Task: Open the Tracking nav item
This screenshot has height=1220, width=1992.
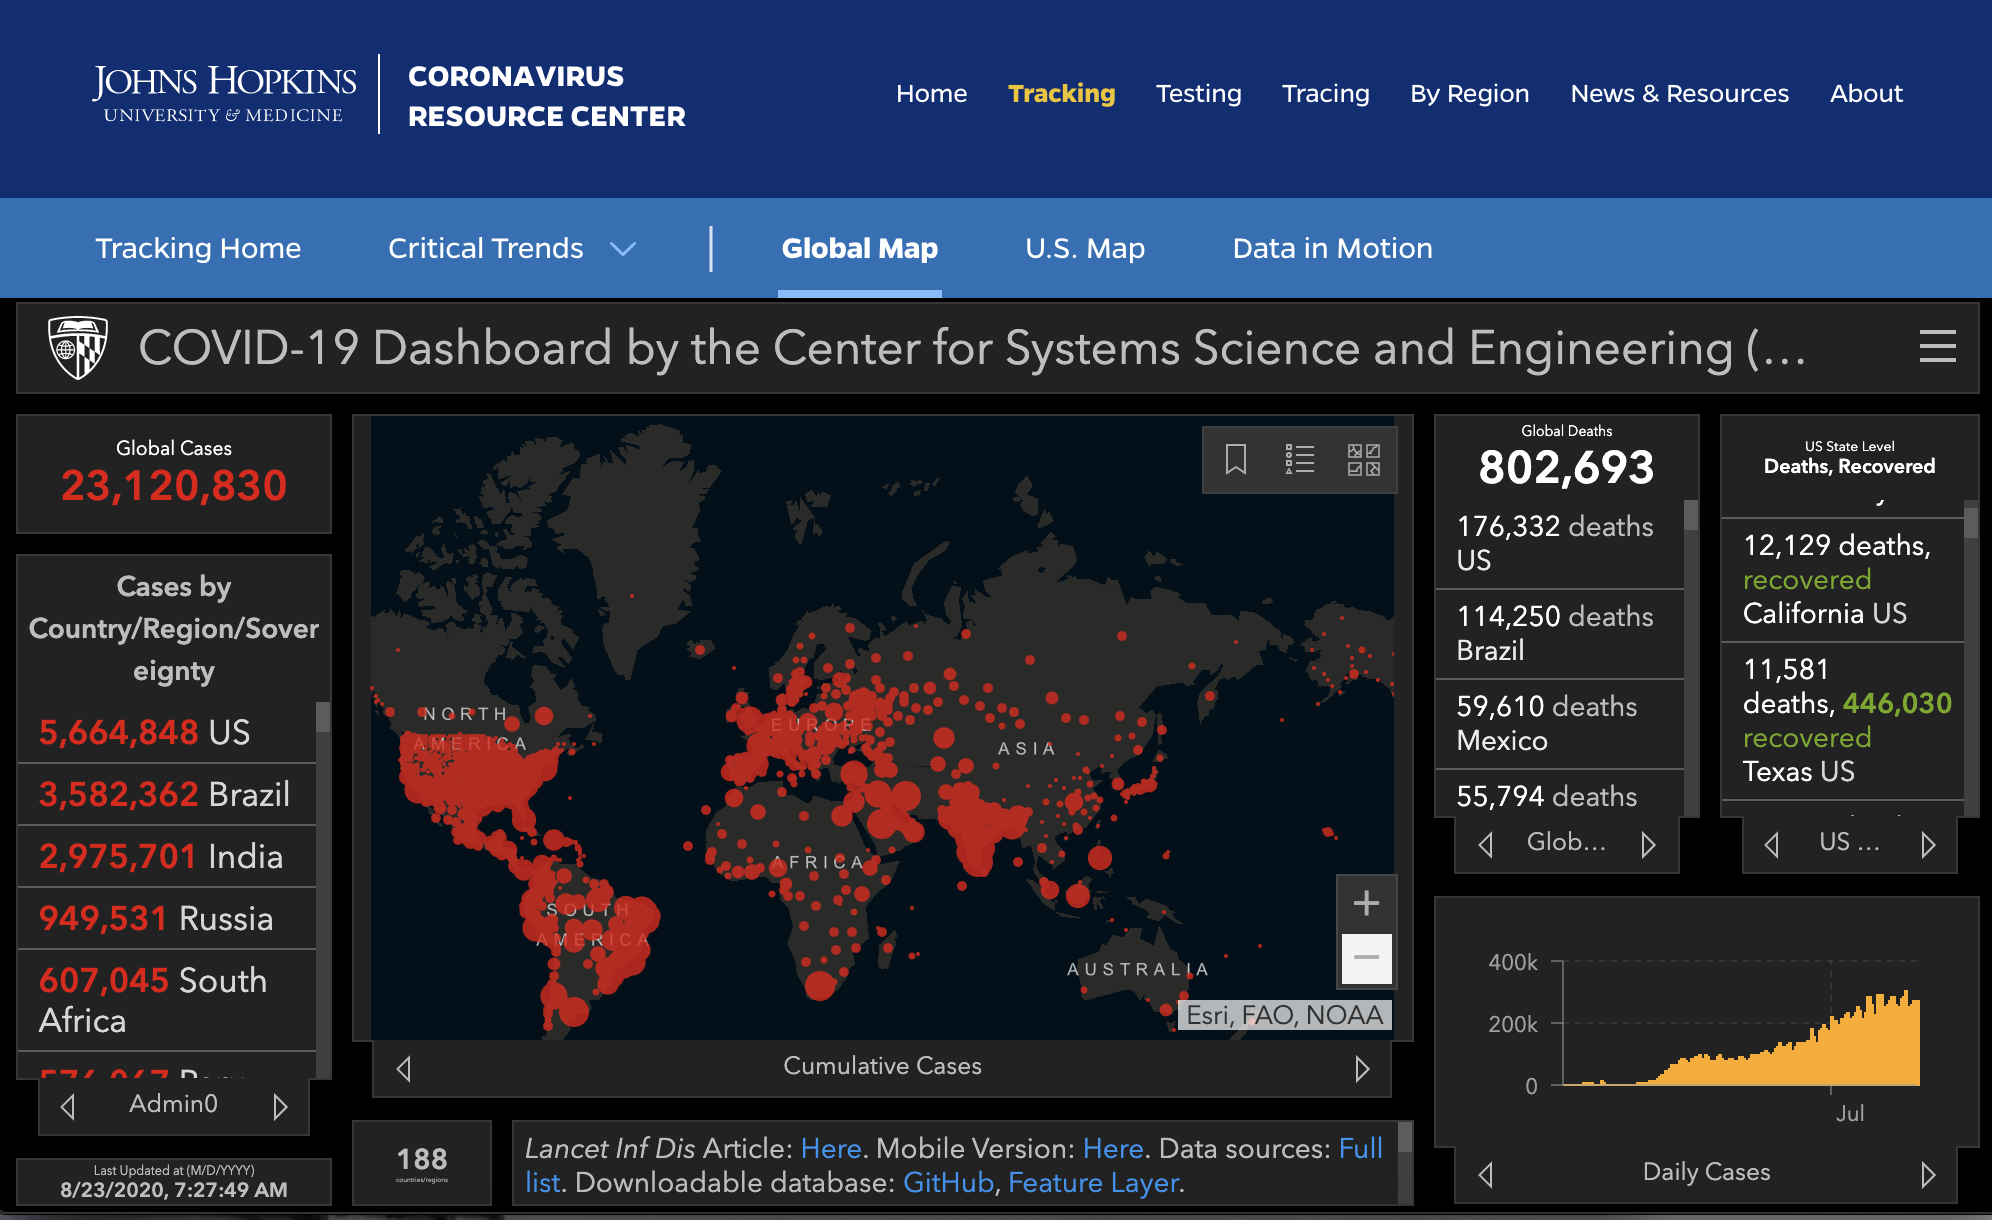Action: click(1061, 93)
